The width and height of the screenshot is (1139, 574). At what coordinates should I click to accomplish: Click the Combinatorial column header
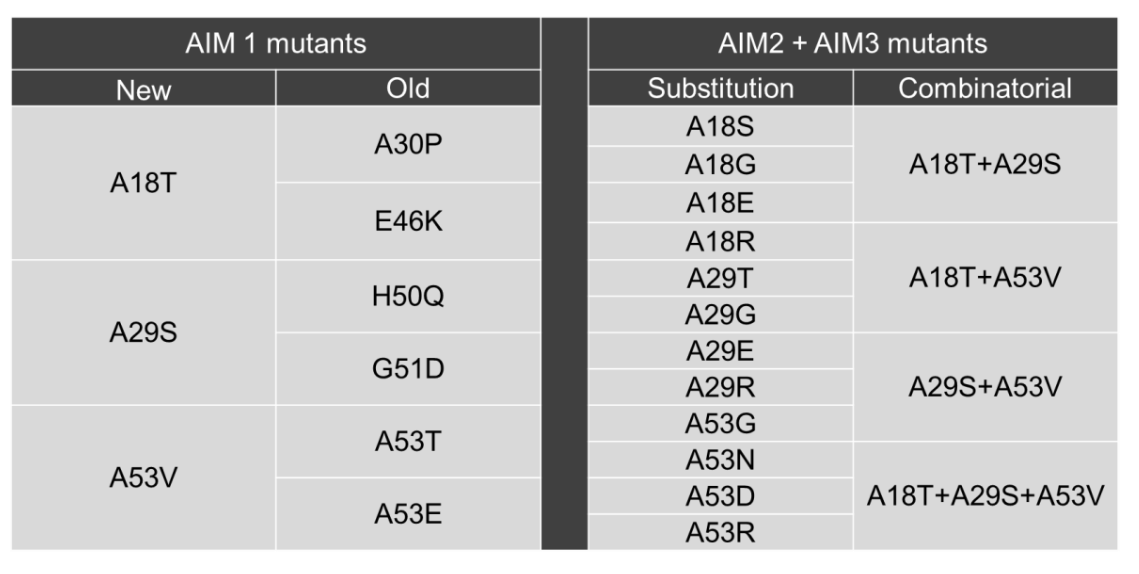point(985,88)
